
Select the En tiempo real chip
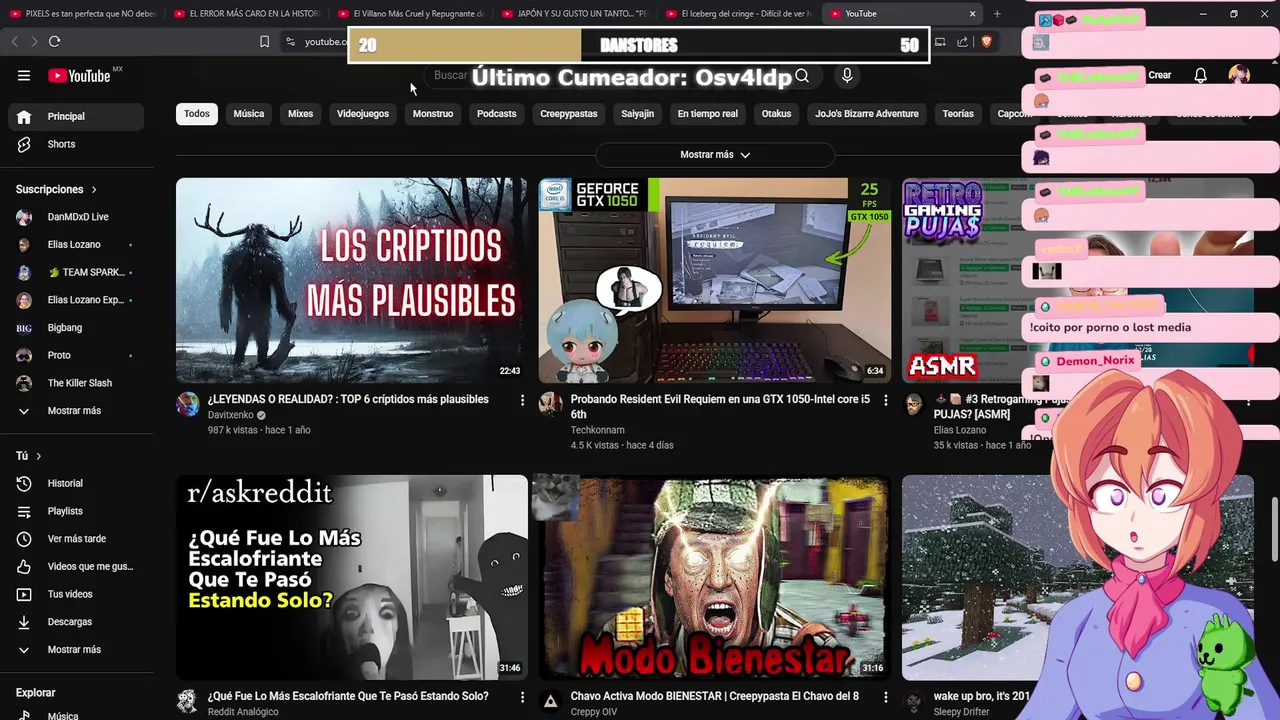707,114
